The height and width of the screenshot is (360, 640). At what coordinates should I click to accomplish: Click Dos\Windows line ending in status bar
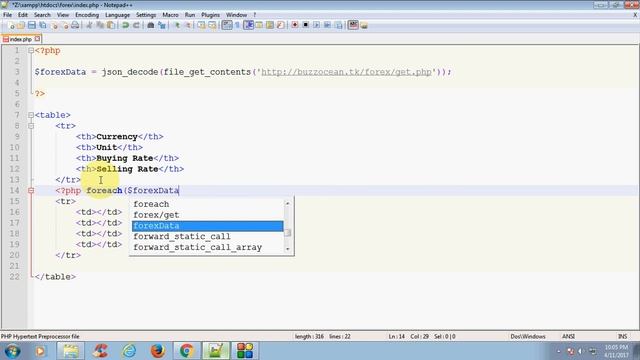pyautogui.click(x=528, y=336)
